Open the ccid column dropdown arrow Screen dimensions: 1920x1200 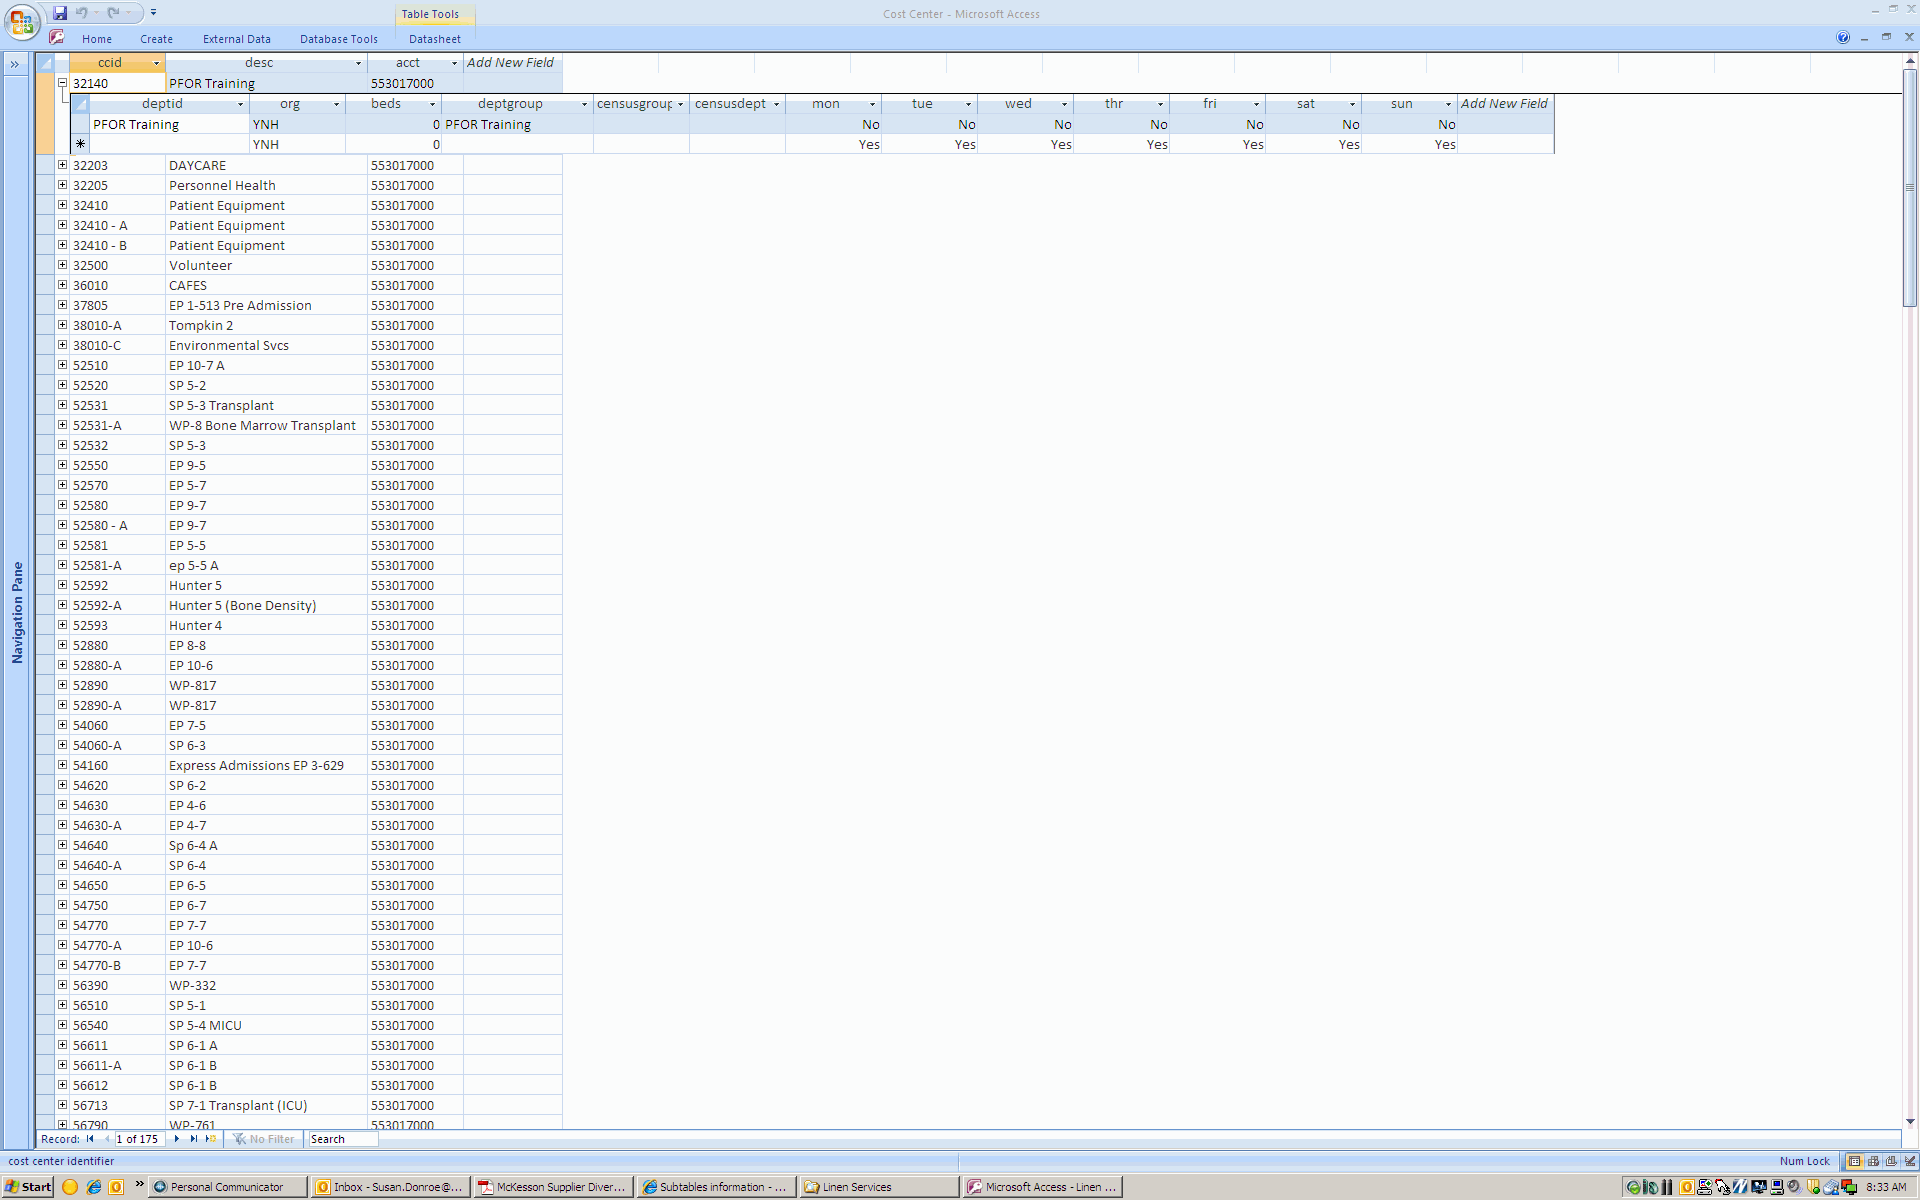[x=156, y=63]
